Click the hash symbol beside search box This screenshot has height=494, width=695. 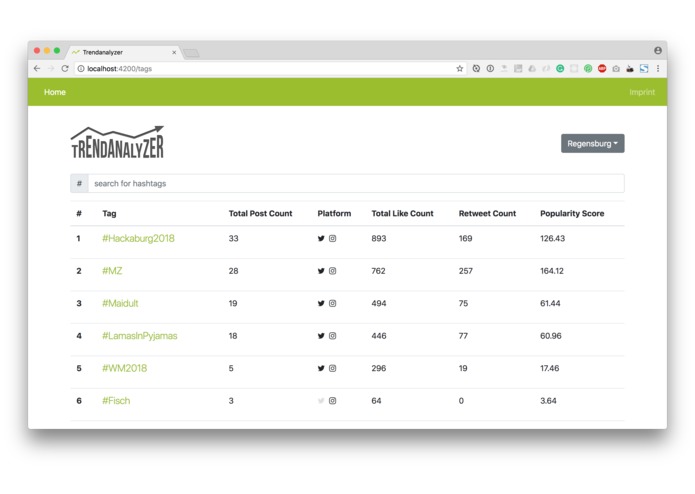[79, 183]
